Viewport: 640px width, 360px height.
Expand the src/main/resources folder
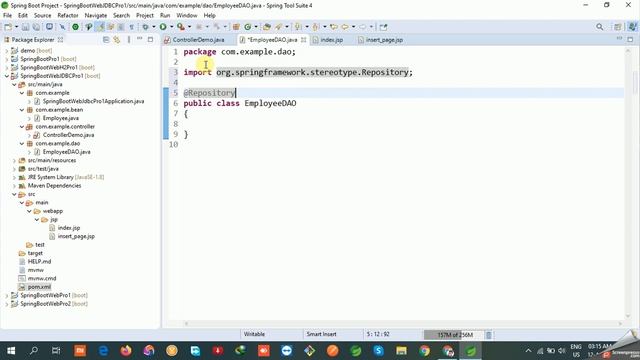[14, 160]
